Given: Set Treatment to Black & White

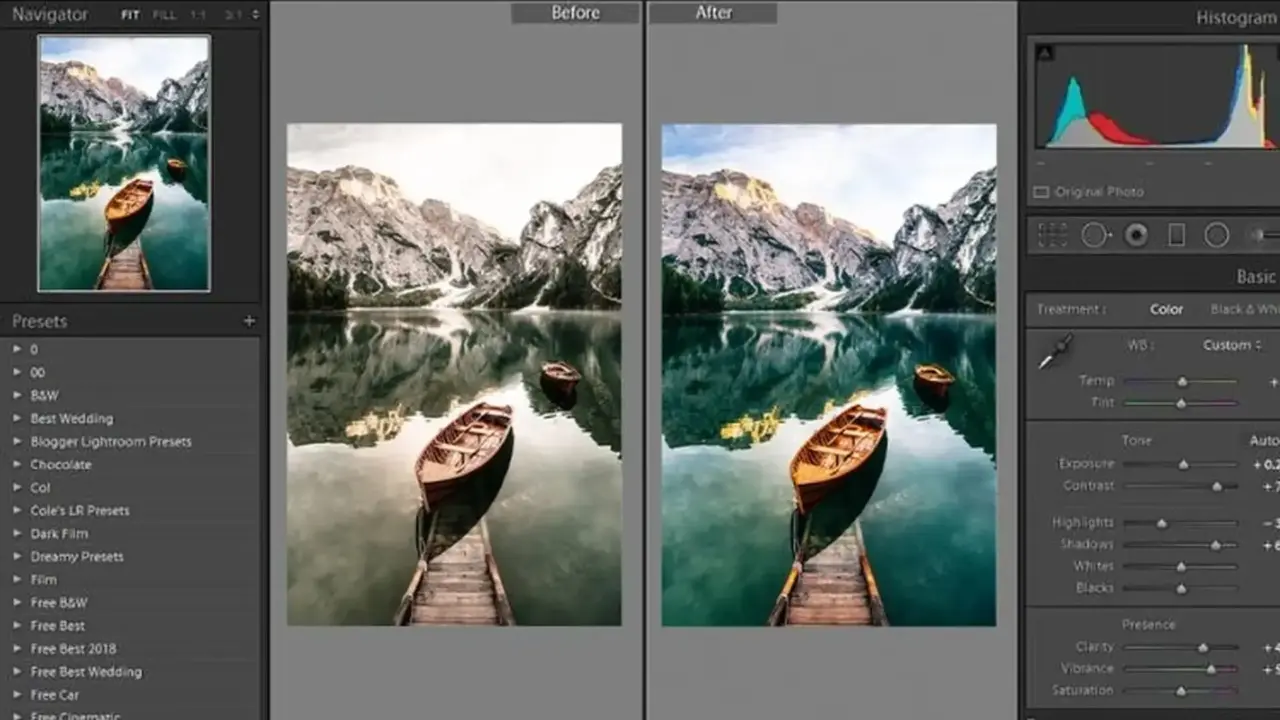Looking at the screenshot, I should tap(1244, 309).
